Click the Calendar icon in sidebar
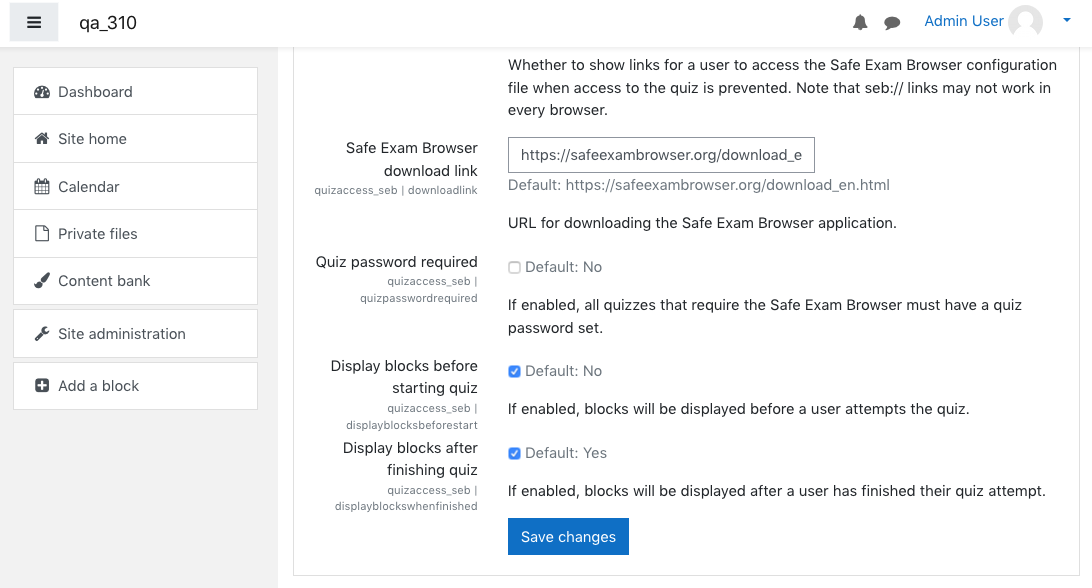This screenshot has width=1092, height=588. (42, 187)
